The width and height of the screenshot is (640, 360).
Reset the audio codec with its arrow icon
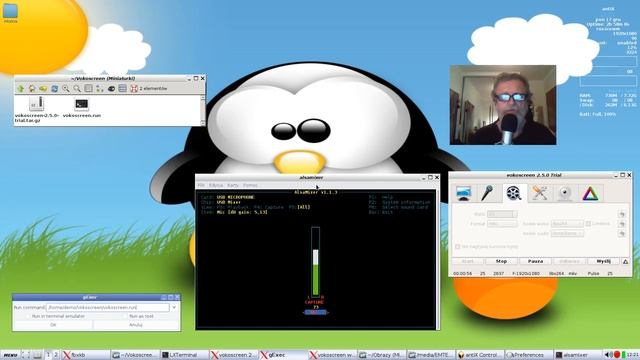pyautogui.click(x=622, y=234)
